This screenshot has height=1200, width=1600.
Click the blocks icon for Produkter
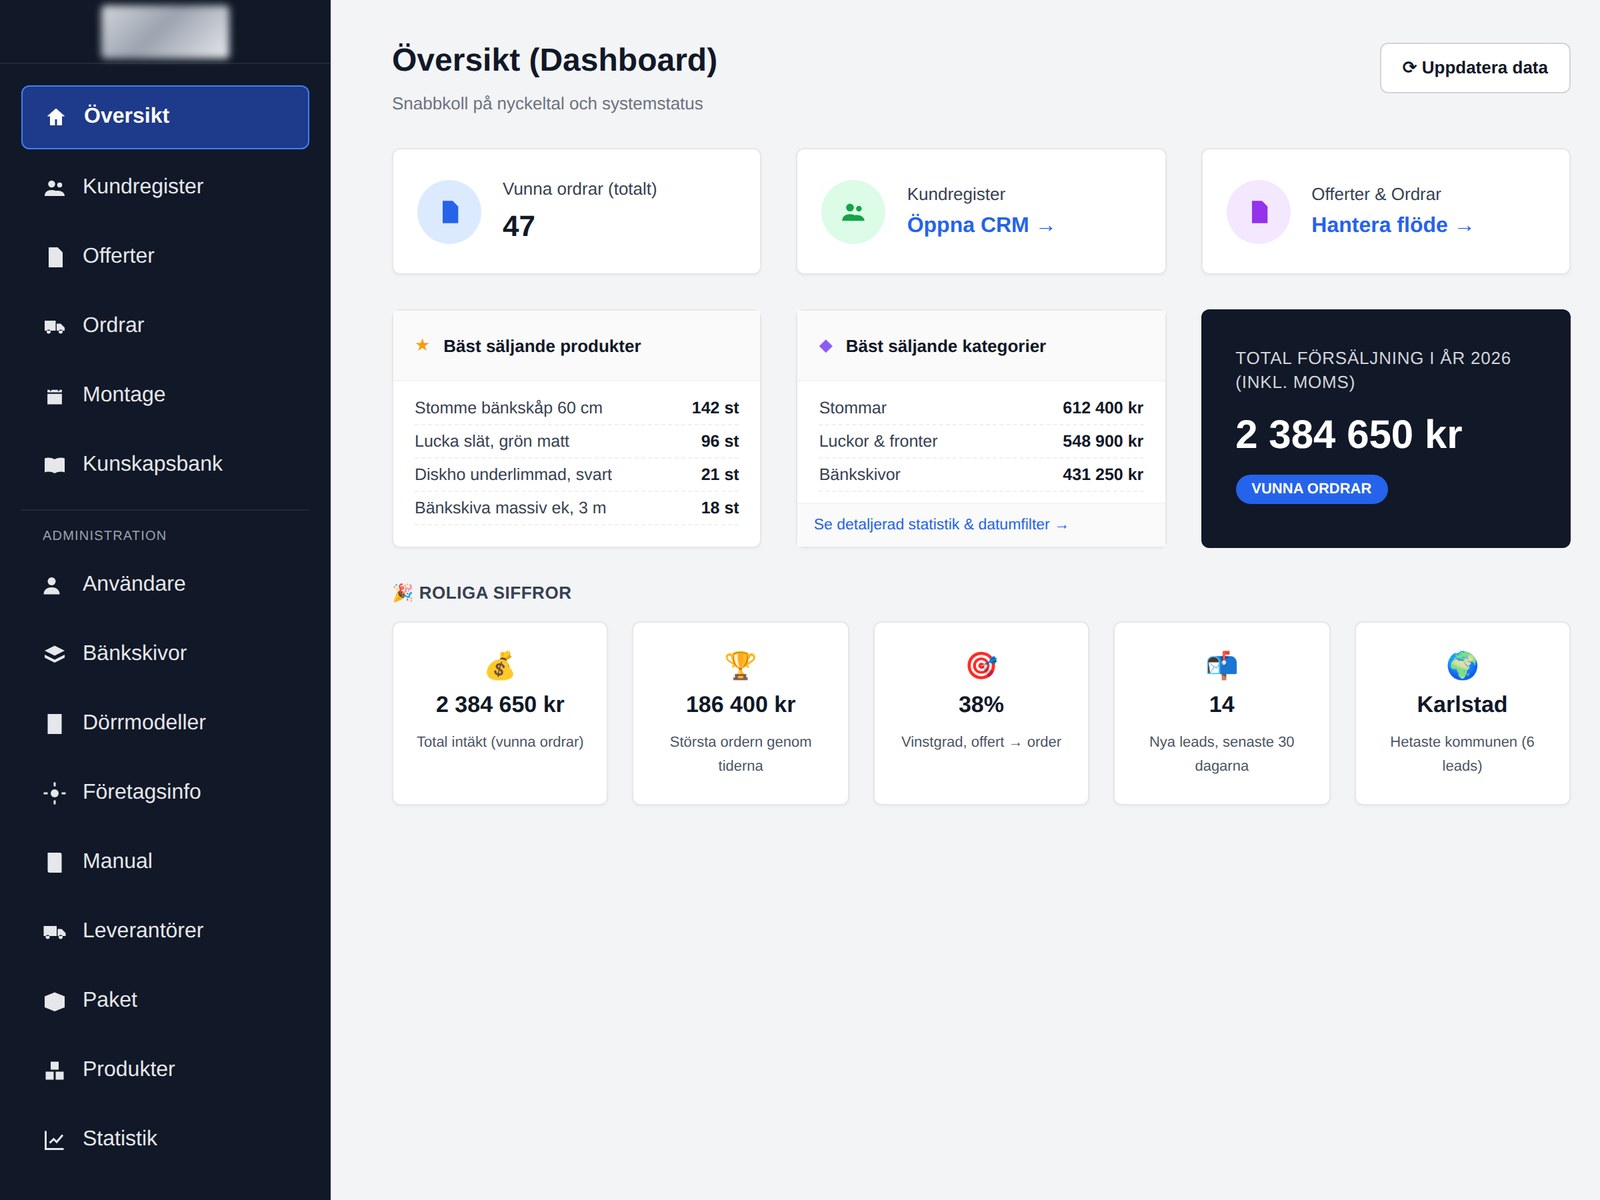[x=55, y=1070]
